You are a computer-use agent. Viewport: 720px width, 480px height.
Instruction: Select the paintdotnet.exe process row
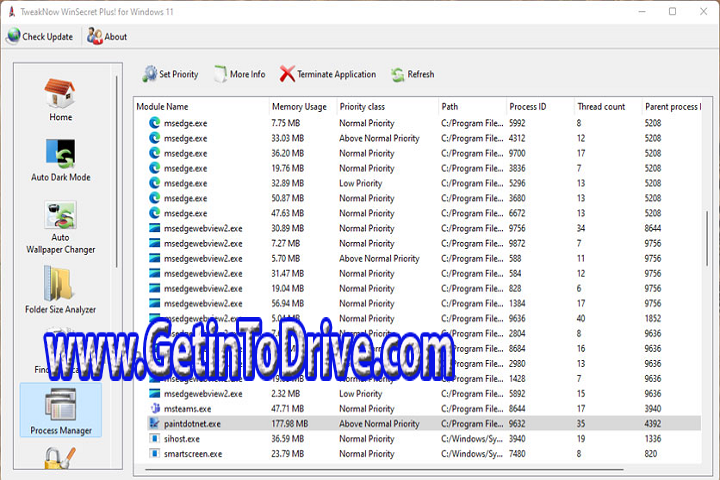[x=423, y=424]
